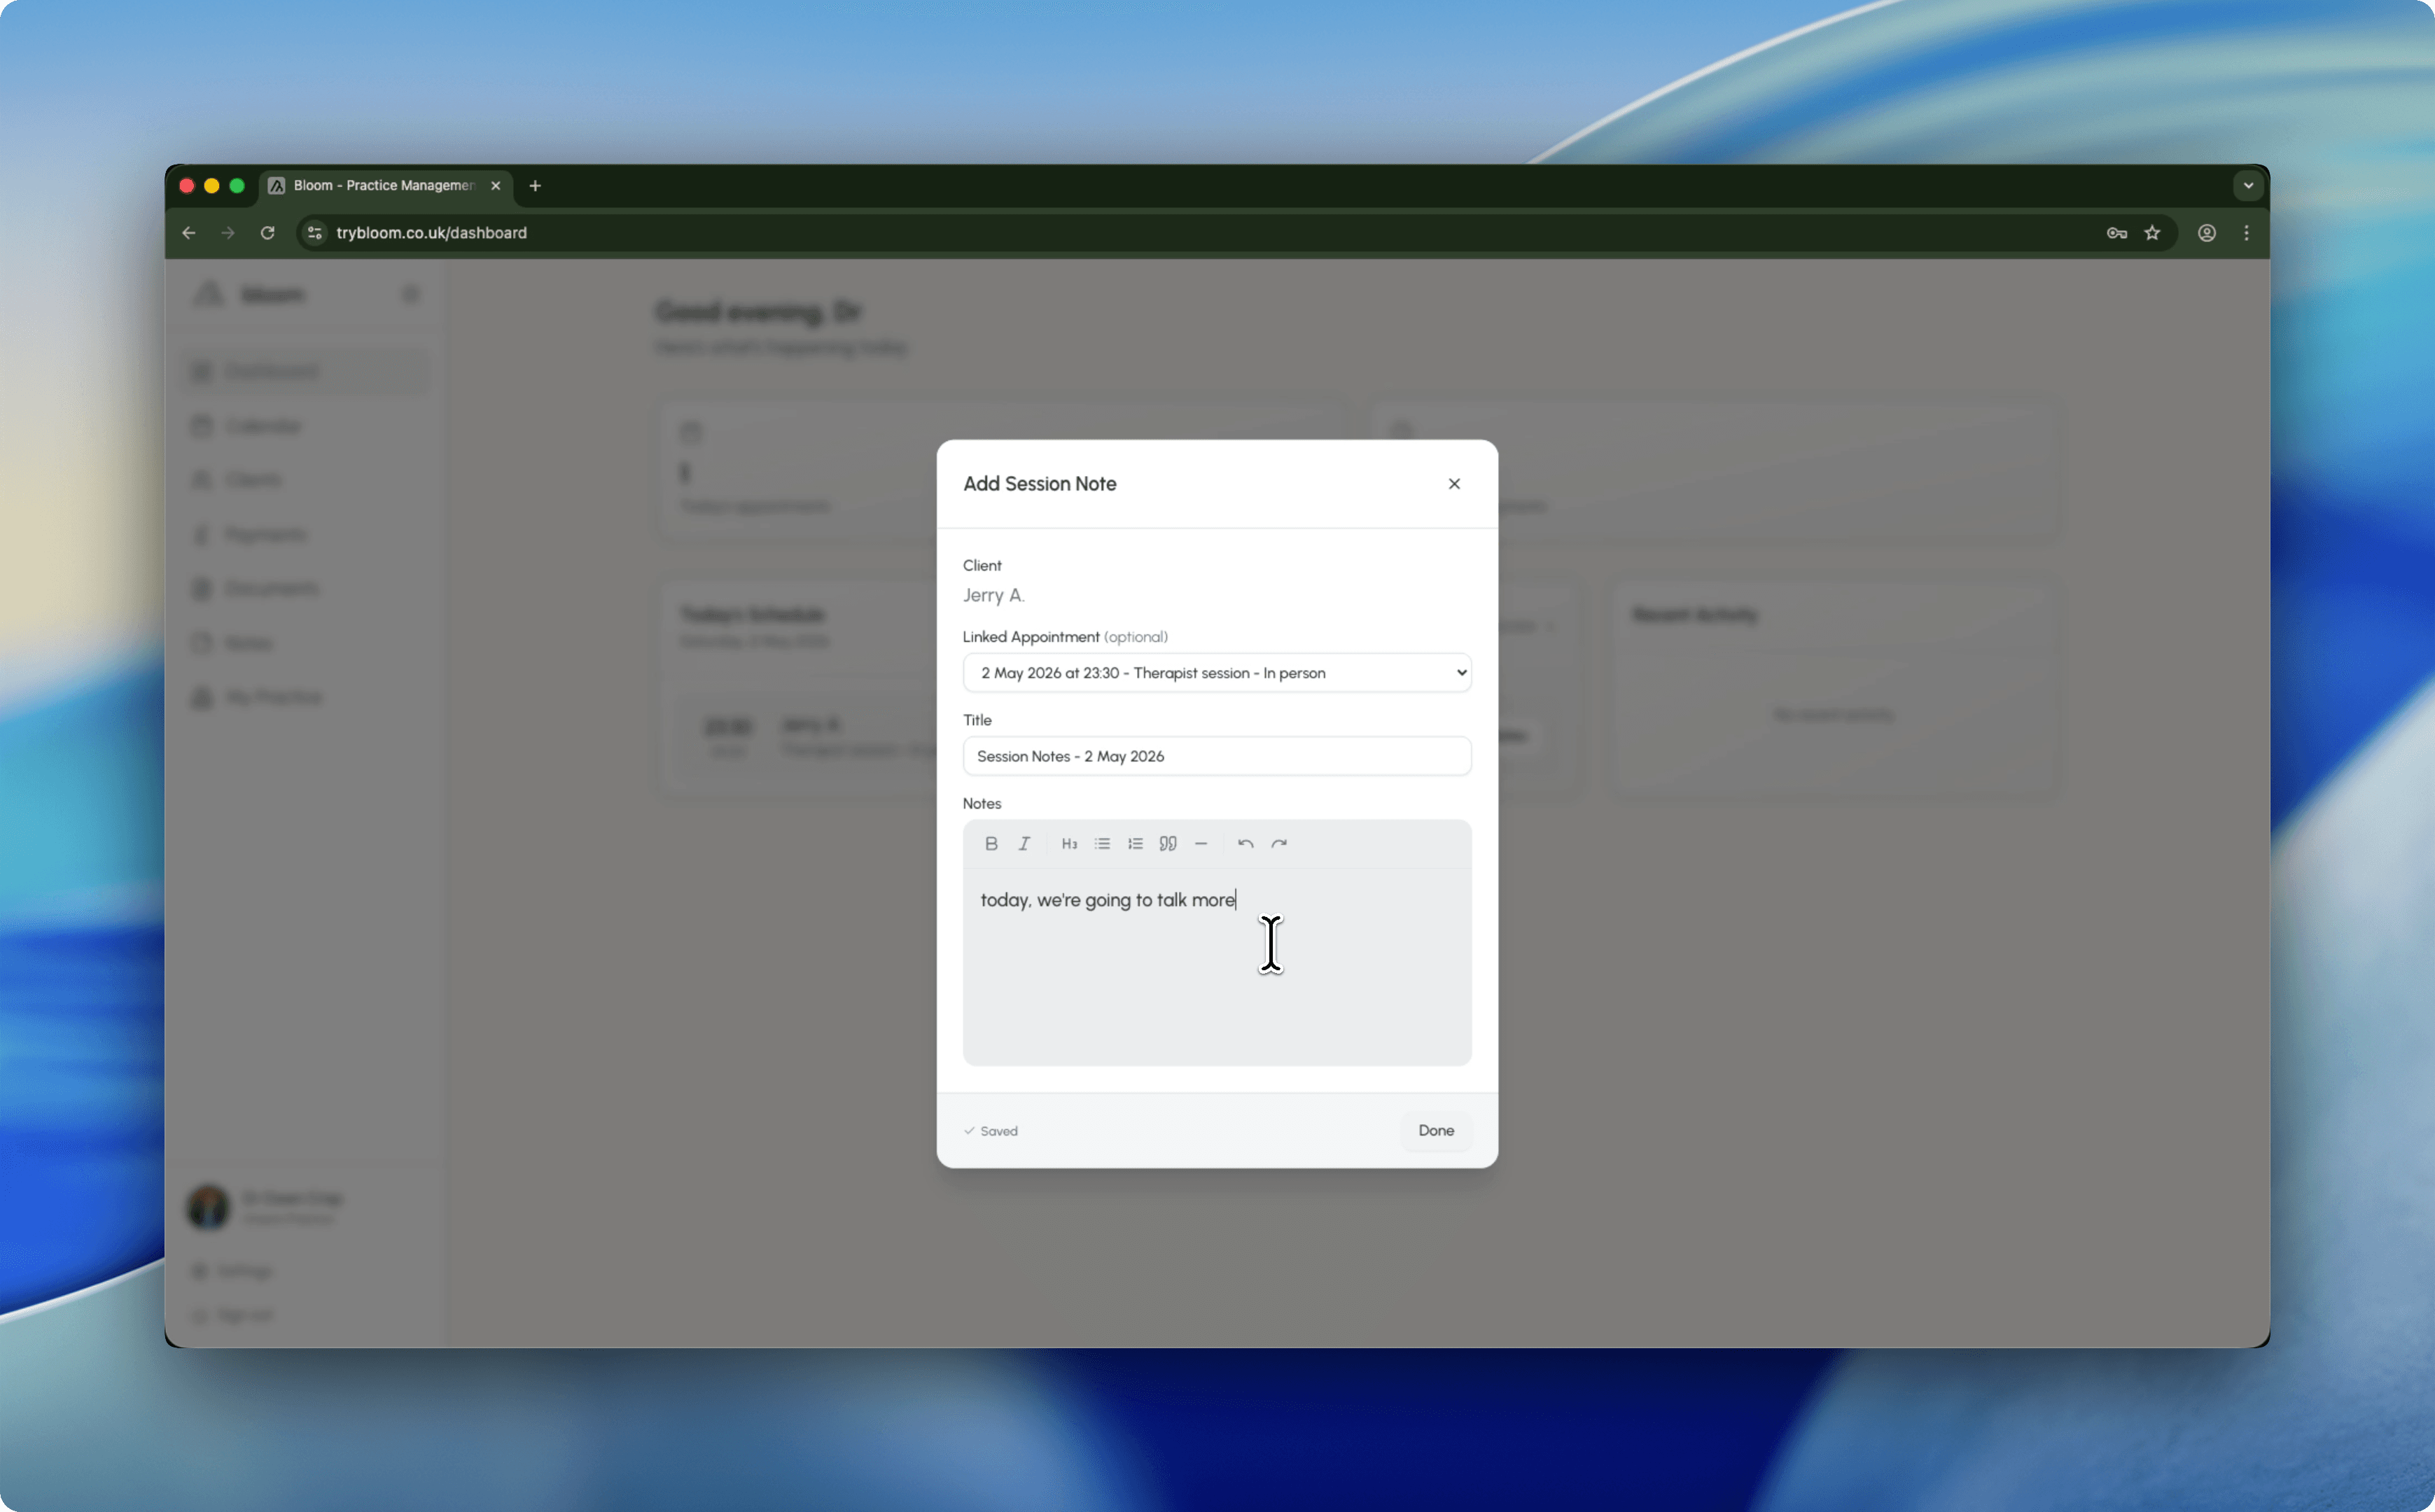This screenshot has height=1512, width=2435.
Task: Apply H3 heading in notes toolbar
Action: coord(1069,843)
